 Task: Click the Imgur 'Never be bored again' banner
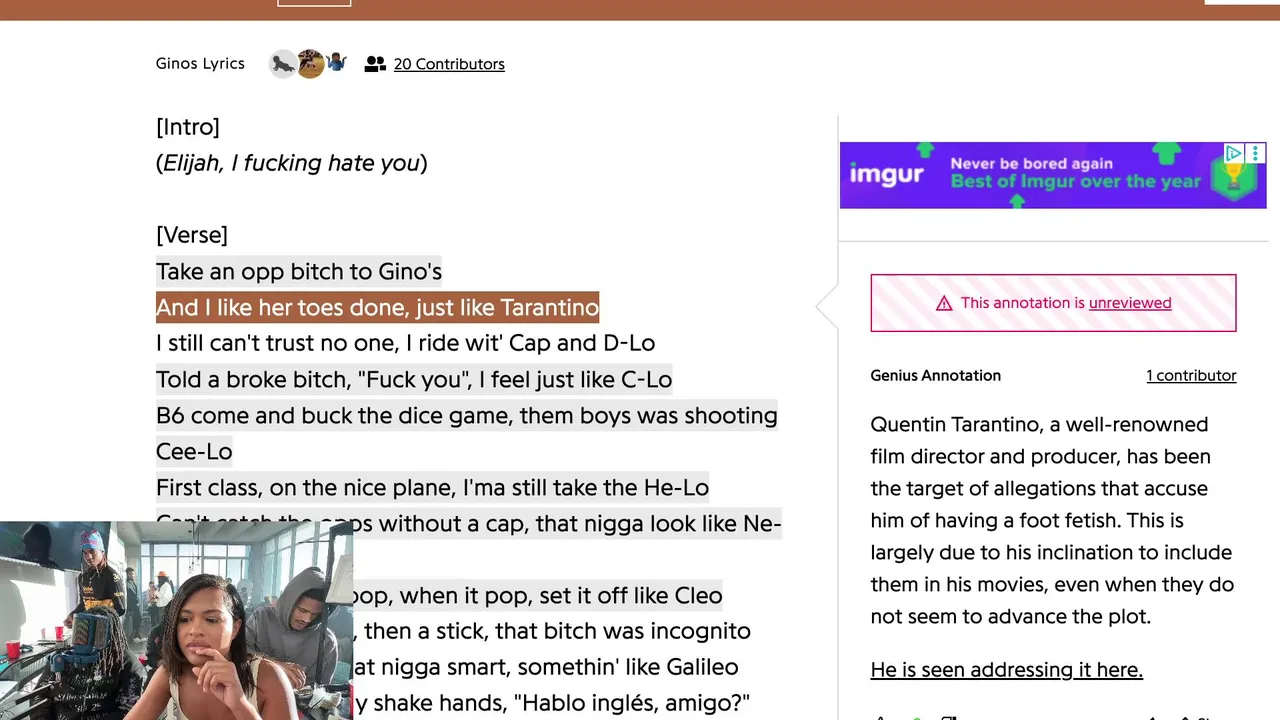(1053, 175)
